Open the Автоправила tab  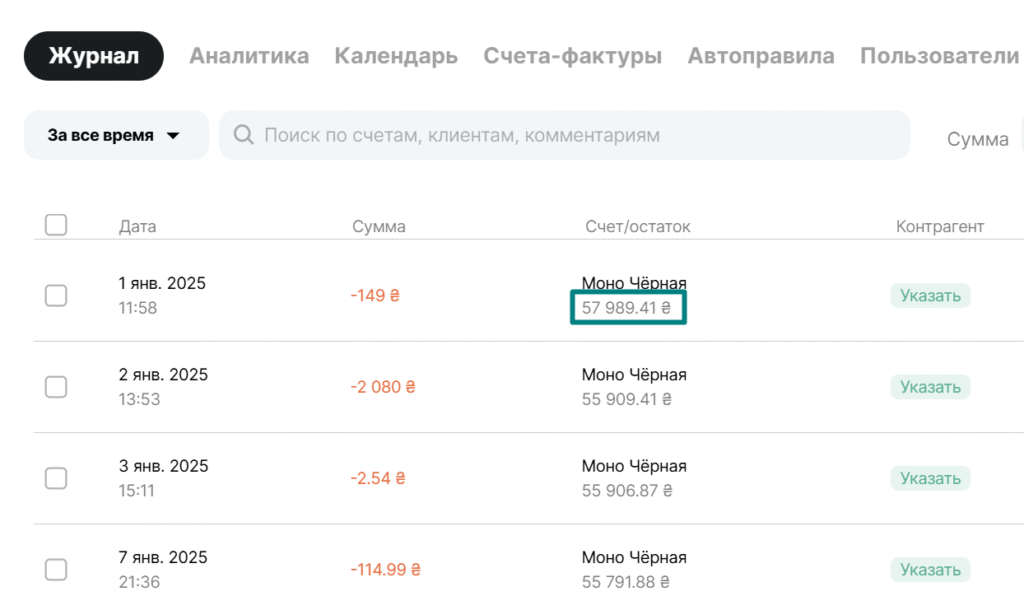click(x=761, y=56)
